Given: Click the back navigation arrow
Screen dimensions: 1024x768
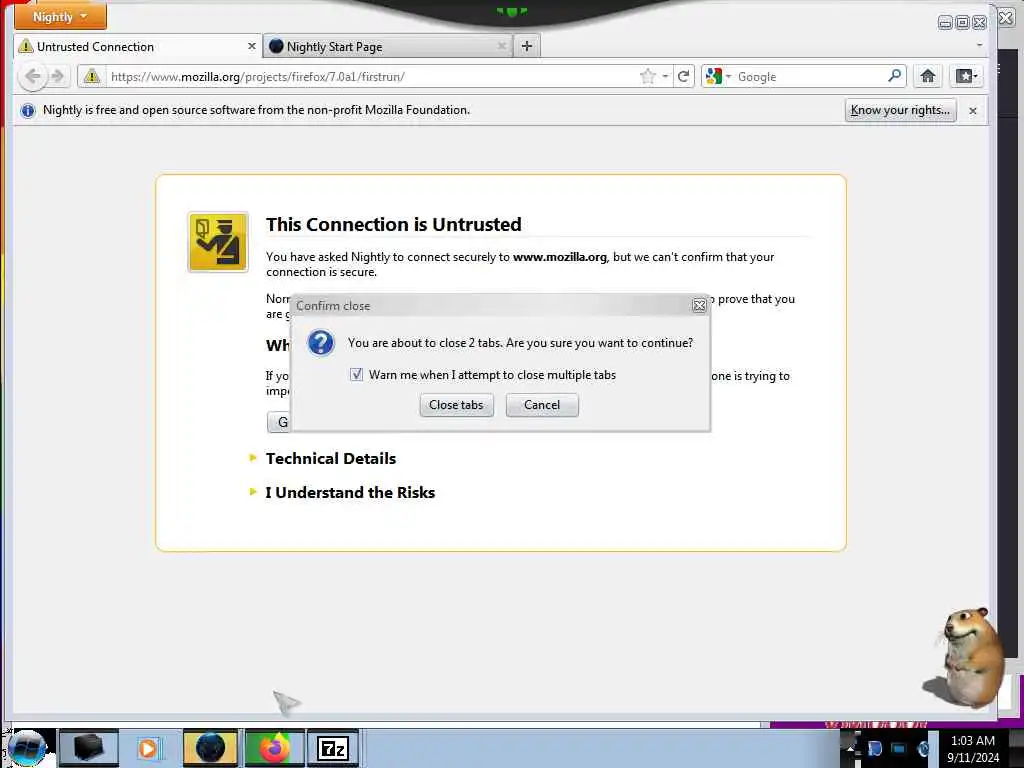Looking at the screenshot, I should (33, 76).
